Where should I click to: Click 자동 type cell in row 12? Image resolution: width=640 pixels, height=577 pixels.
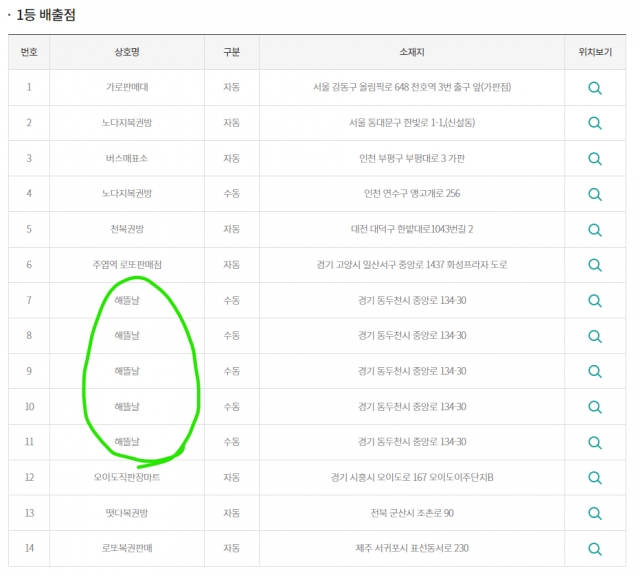coord(231,477)
